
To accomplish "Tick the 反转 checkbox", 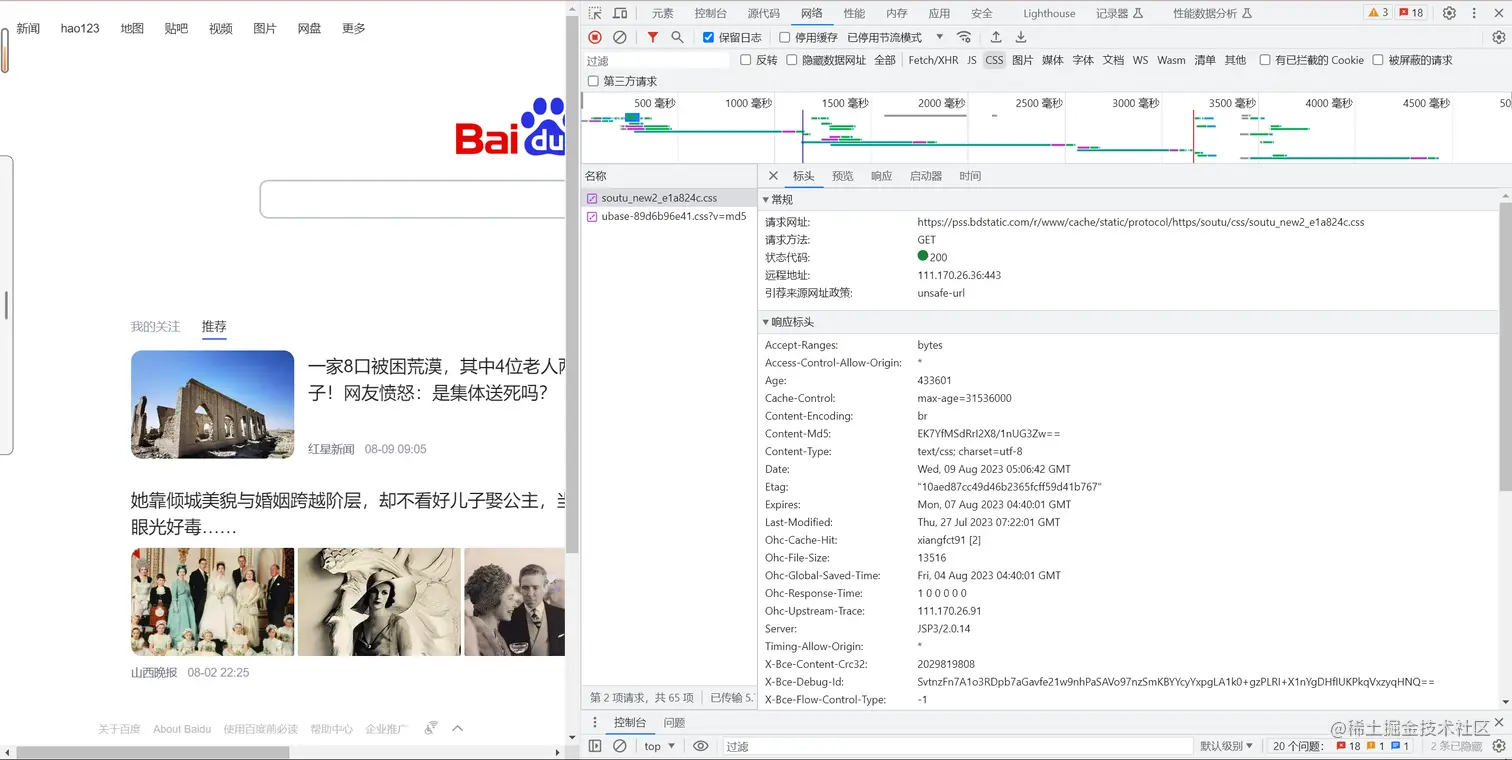I will click(746, 60).
